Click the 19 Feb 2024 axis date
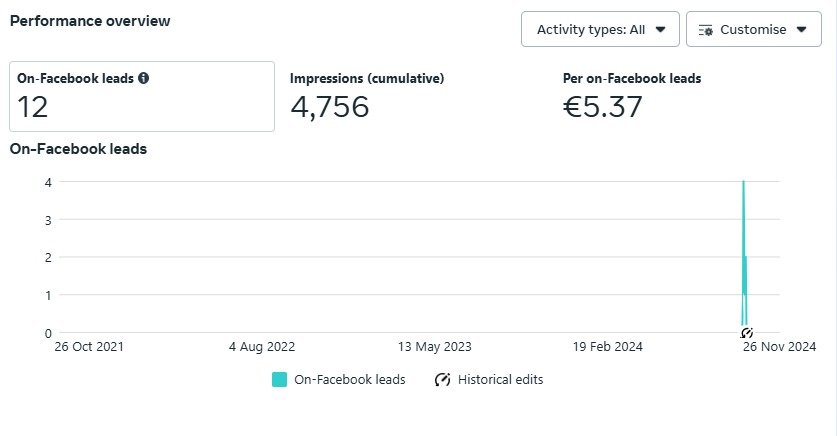Screen dimensions: 837x436 click(x=608, y=347)
